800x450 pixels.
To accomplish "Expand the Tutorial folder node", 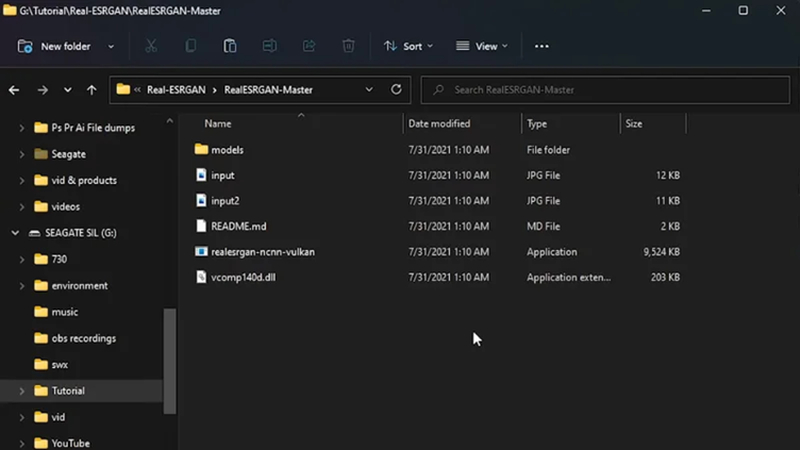I will coord(21,391).
